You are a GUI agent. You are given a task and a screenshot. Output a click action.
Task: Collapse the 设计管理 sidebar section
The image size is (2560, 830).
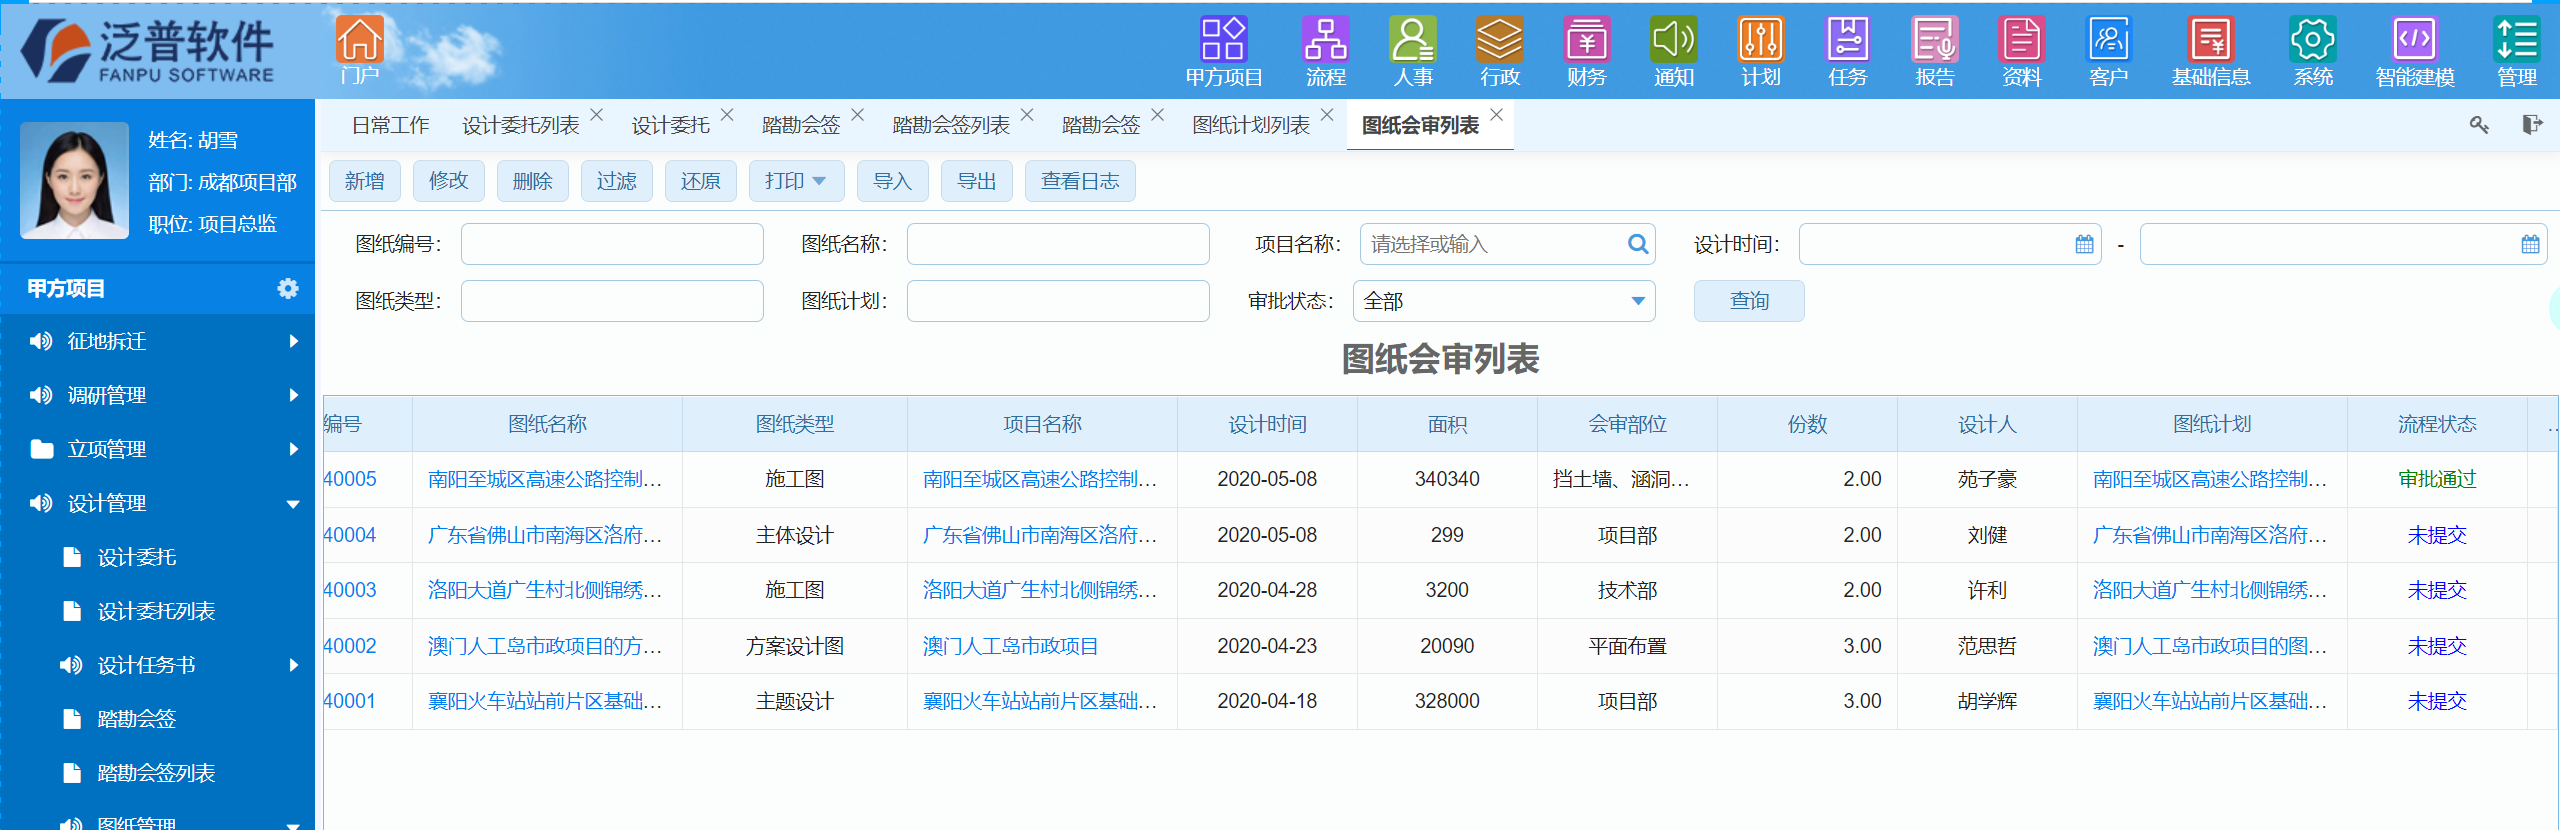293,504
